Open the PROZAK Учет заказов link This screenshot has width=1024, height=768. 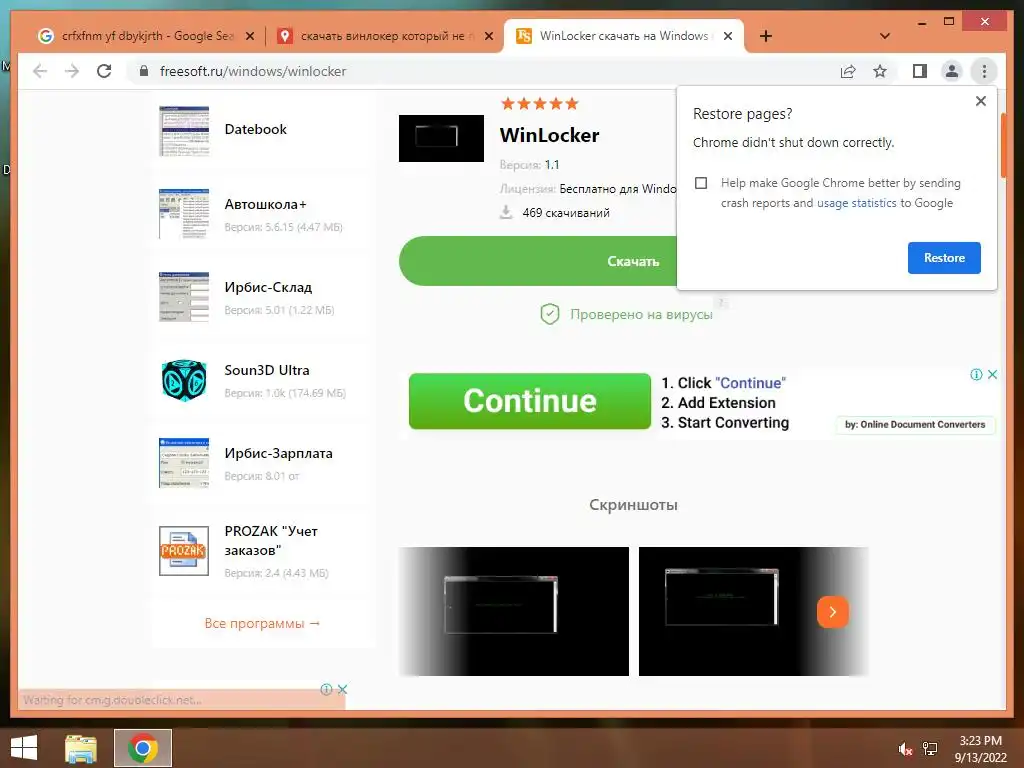pos(271,541)
